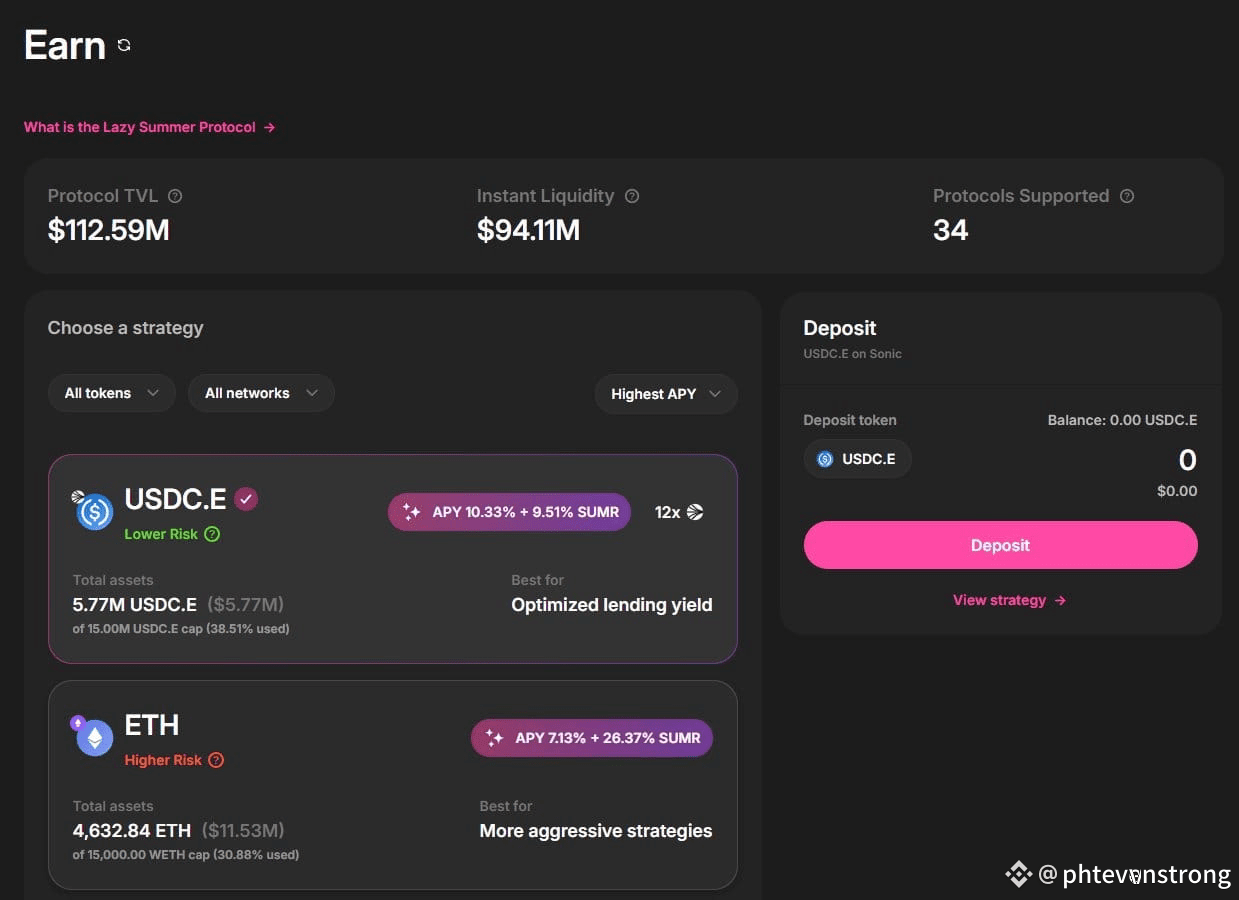Click the arrow after Lazy Summer Protocol link

coord(269,127)
